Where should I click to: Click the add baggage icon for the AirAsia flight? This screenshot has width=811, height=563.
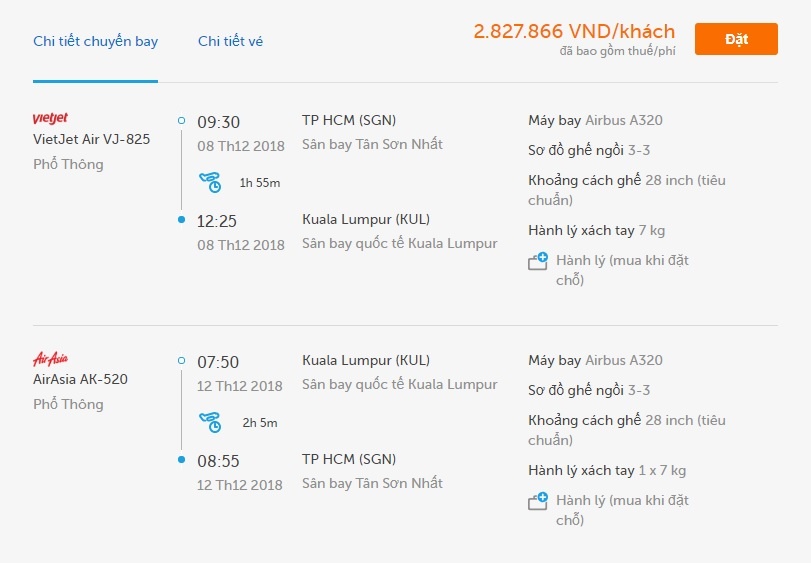point(538,501)
